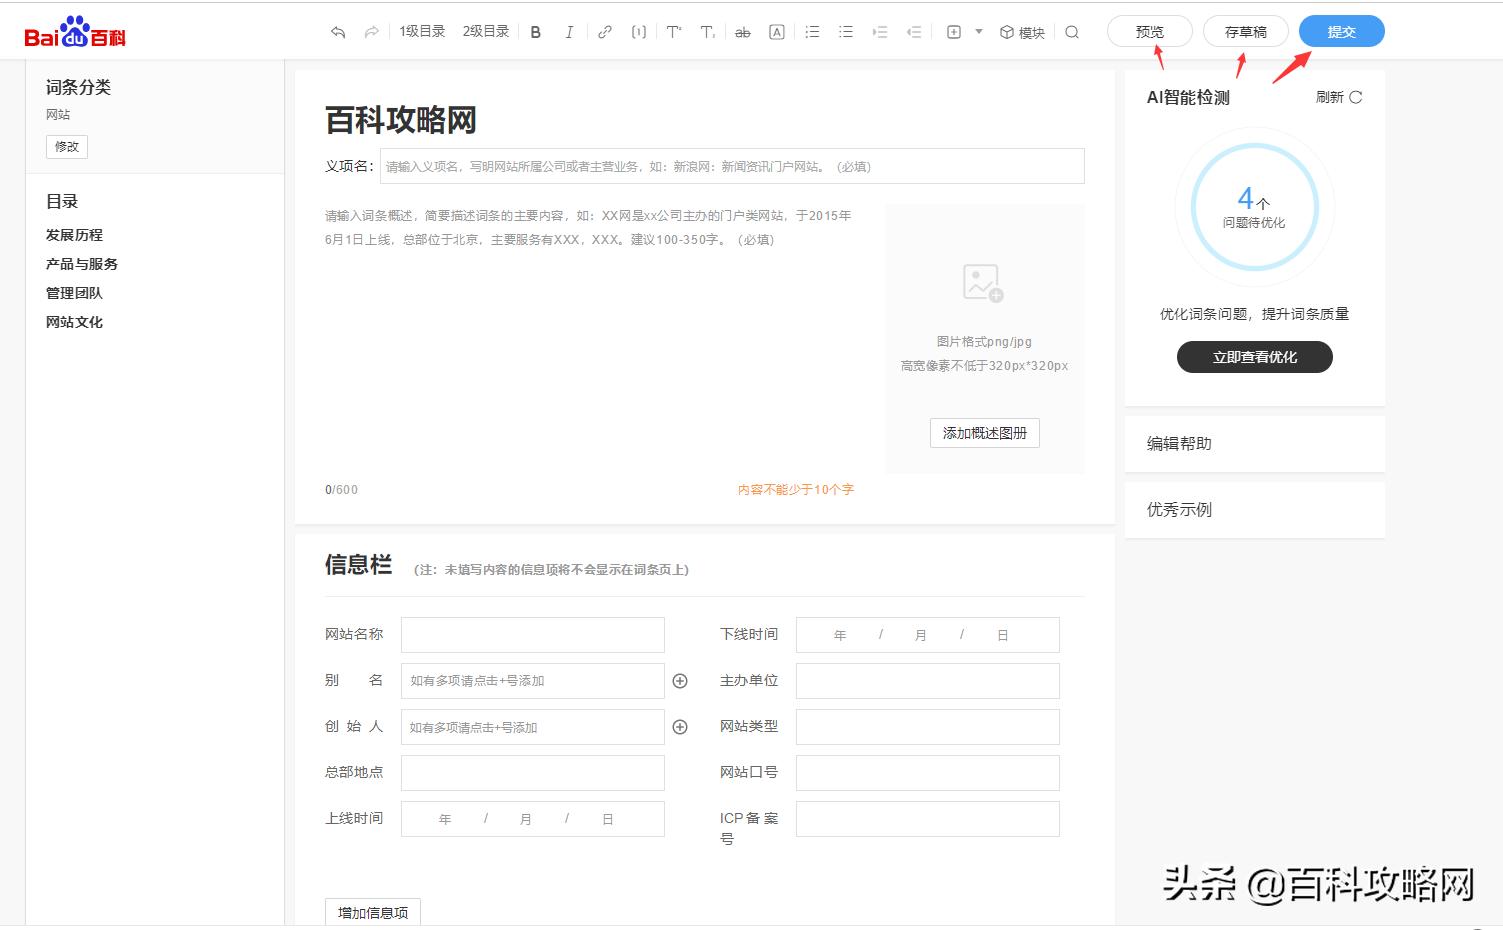Open the insert element dropdown arrow
Screen dimensions: 1503x930
click(x=977, y=31)
